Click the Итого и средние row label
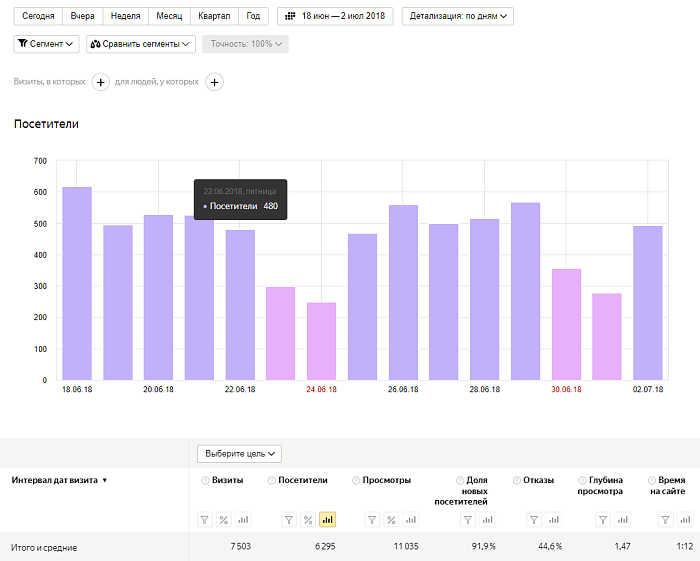Viewport: 700px width, 561px height. pos(44,548)
